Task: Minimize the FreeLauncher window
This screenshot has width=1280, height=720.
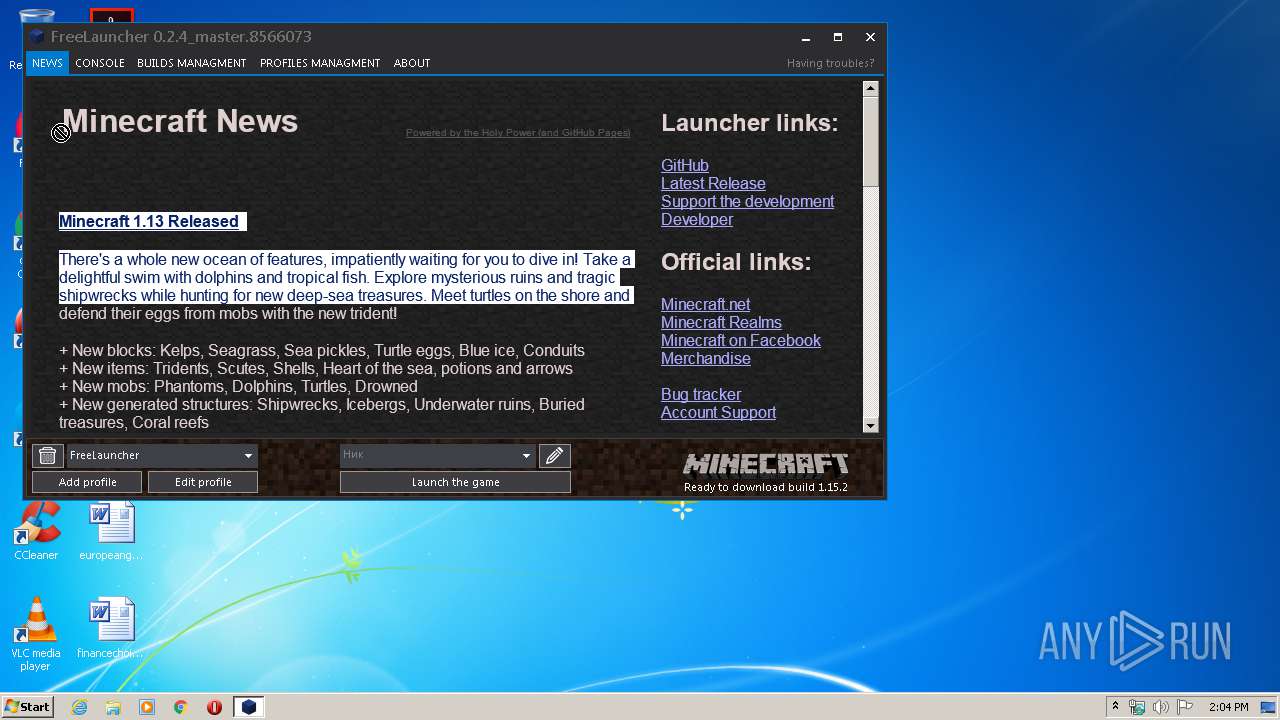Action: pos(806,37)
